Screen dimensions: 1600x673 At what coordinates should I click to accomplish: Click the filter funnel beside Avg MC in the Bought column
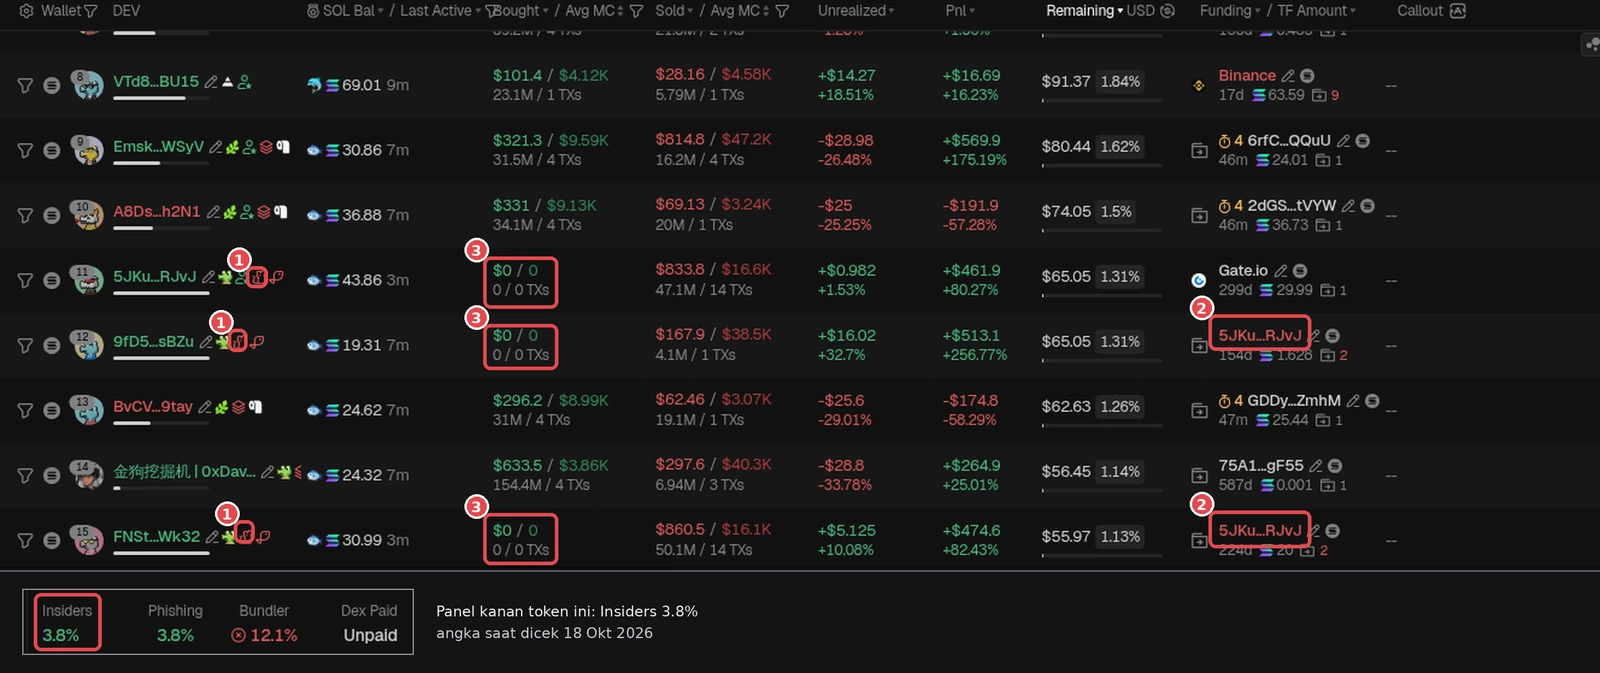636,11
